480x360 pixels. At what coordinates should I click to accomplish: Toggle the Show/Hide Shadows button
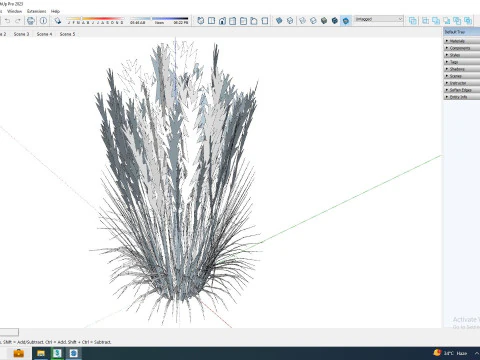click(58, 21)
